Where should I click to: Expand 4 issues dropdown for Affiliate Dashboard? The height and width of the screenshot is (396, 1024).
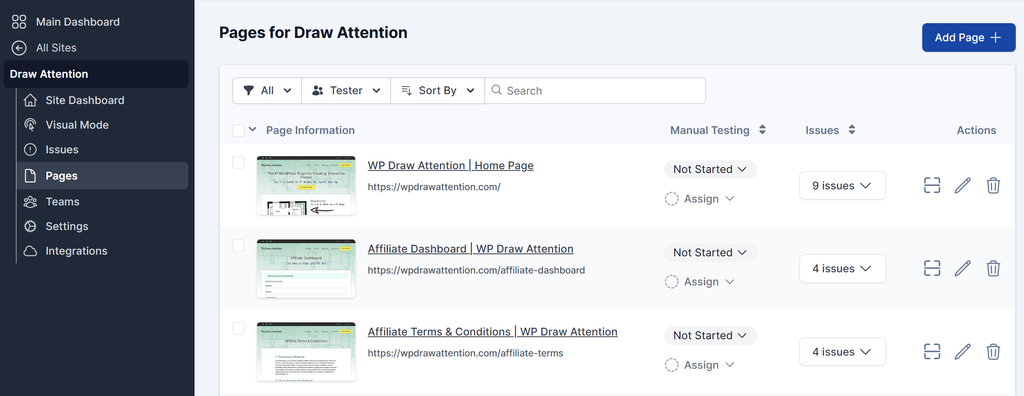click(x=842, y=269)
